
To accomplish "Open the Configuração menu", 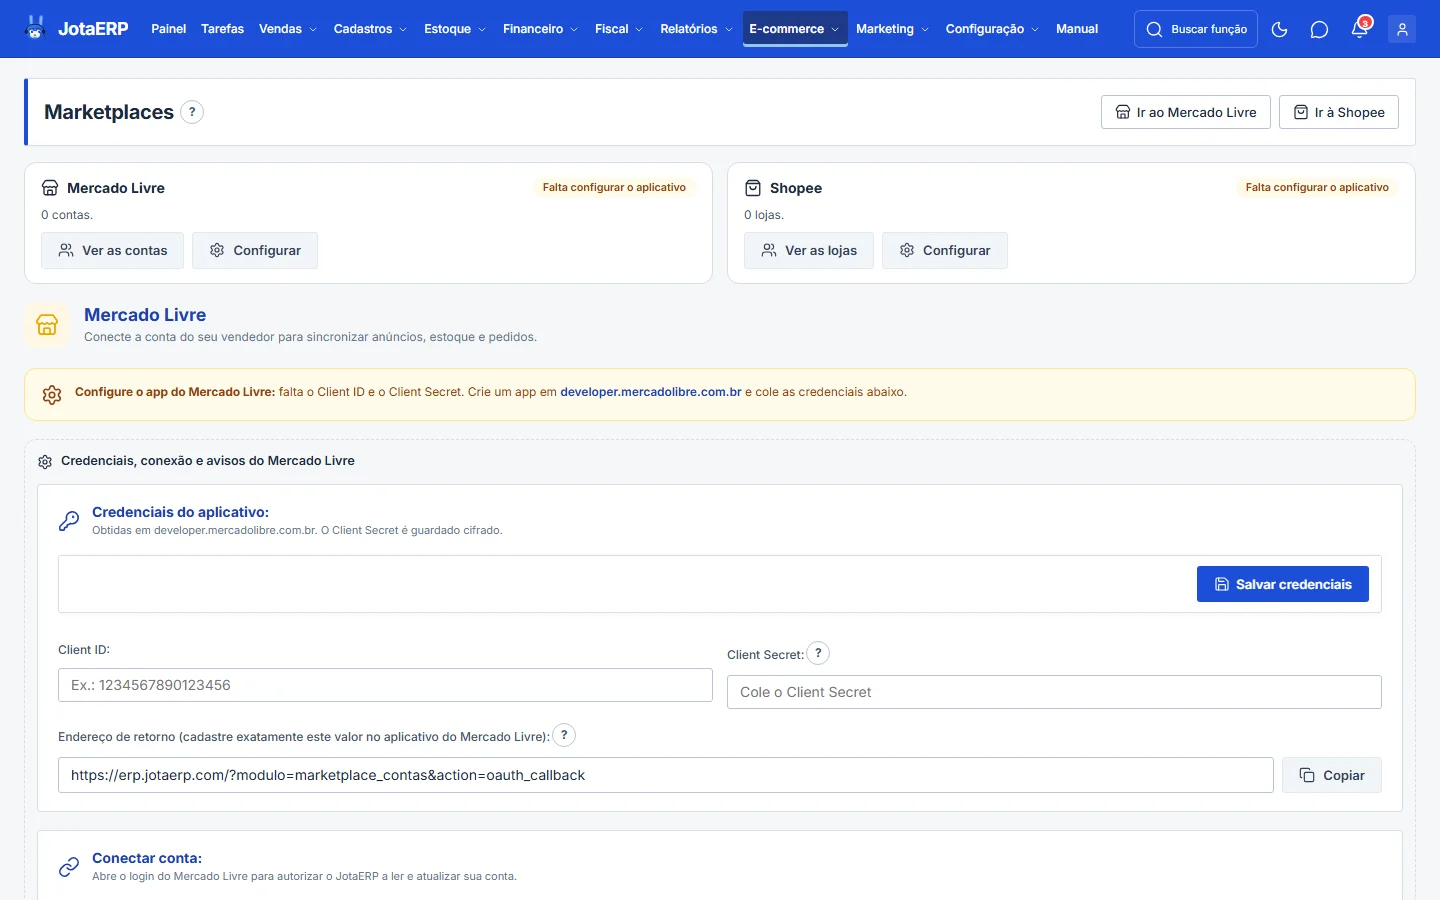I will 992,29.
